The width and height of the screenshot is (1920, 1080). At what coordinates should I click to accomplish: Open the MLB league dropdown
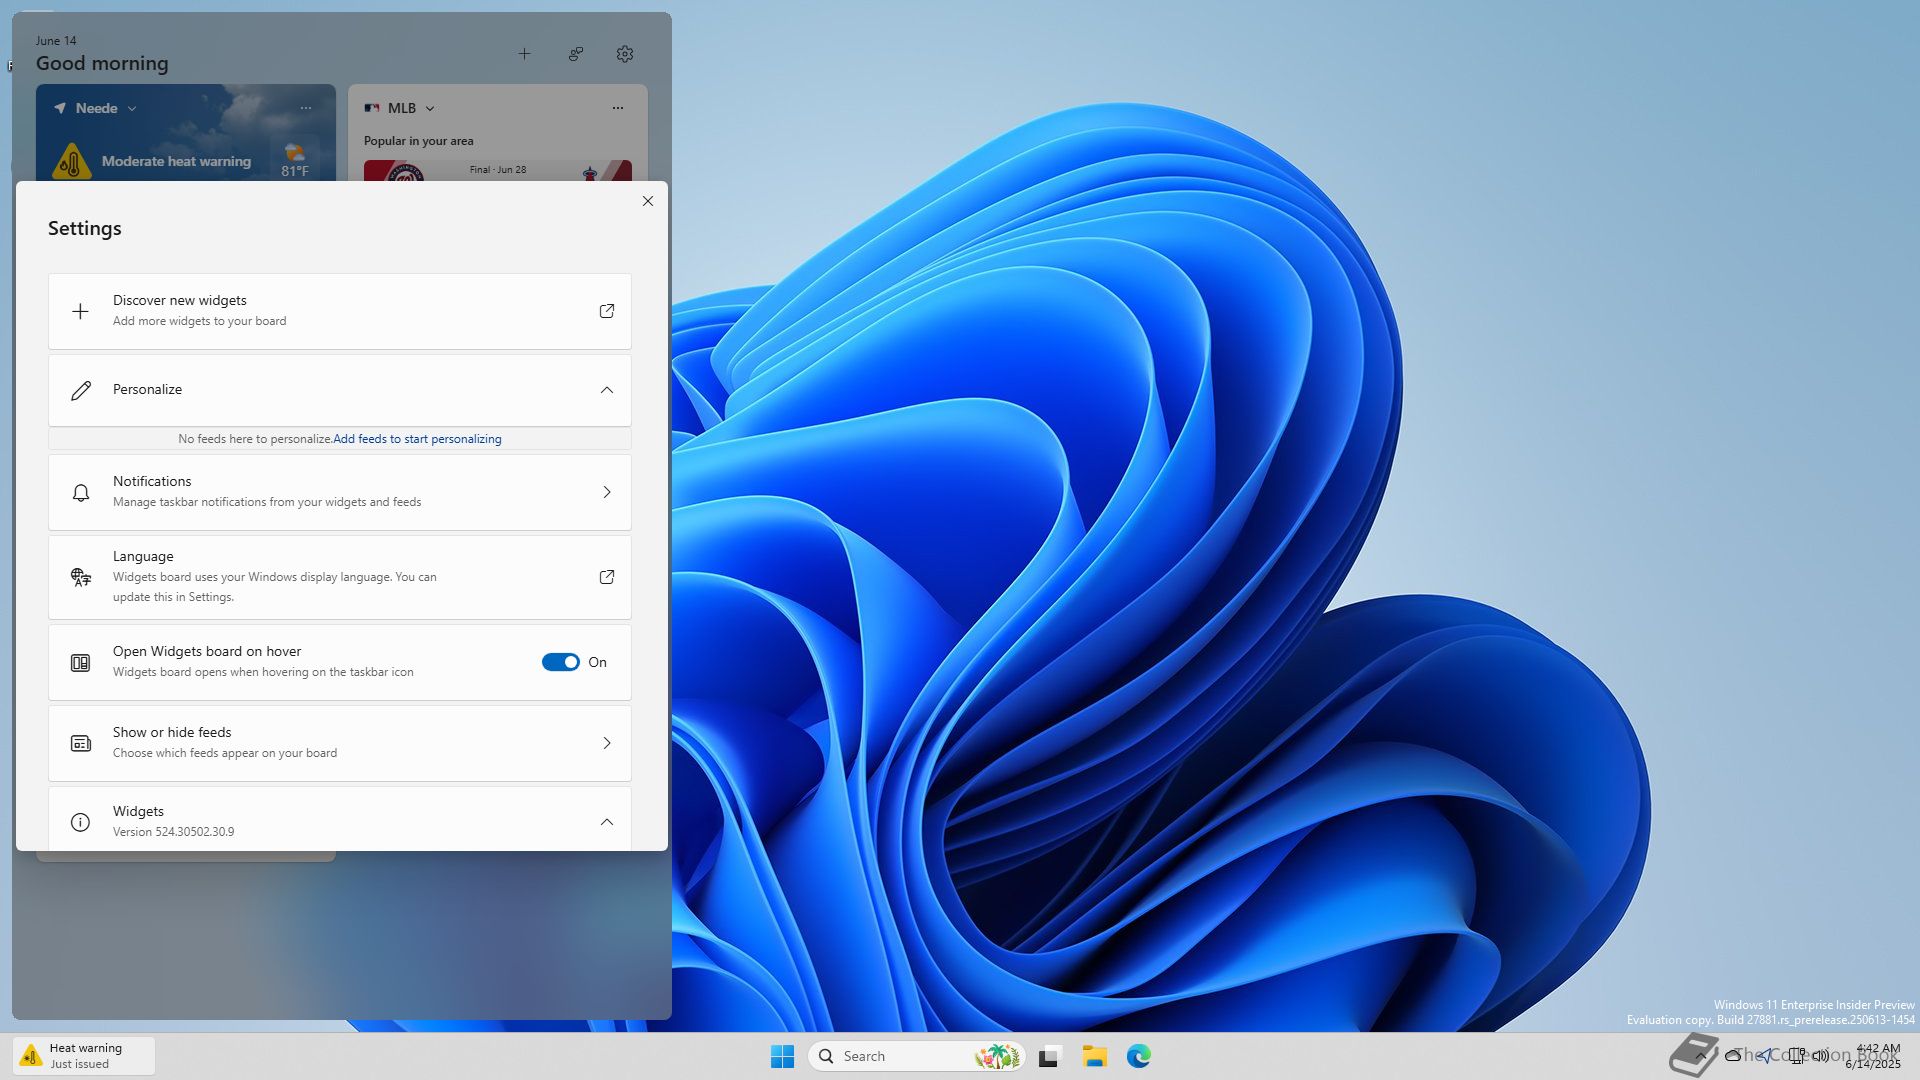coord(430,108)
